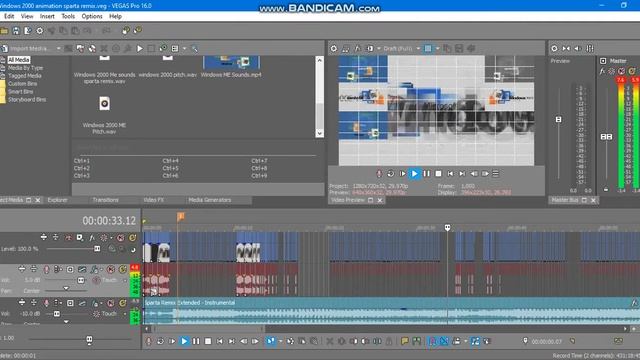
Task: Click Stop button under the Video Preview
Action: [438, 174]
